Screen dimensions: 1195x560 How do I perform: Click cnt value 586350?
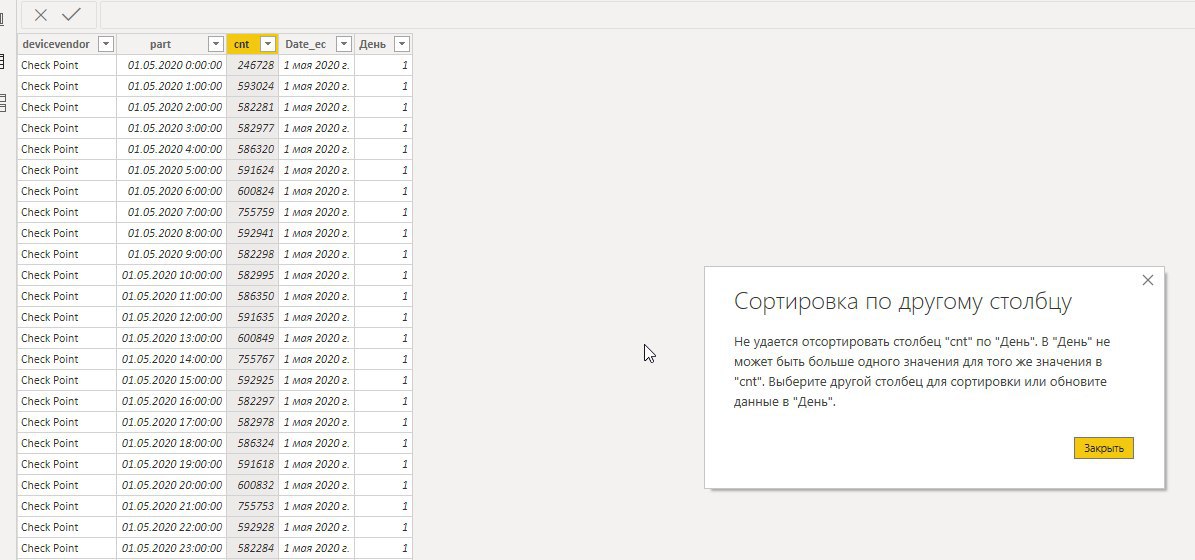pyautogui.click(x=252, y=296)
